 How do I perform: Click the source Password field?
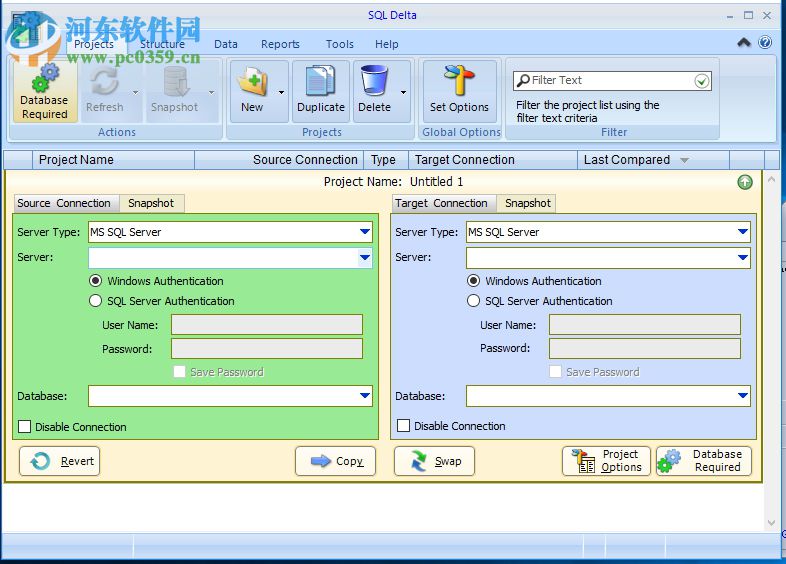(267, 348)
